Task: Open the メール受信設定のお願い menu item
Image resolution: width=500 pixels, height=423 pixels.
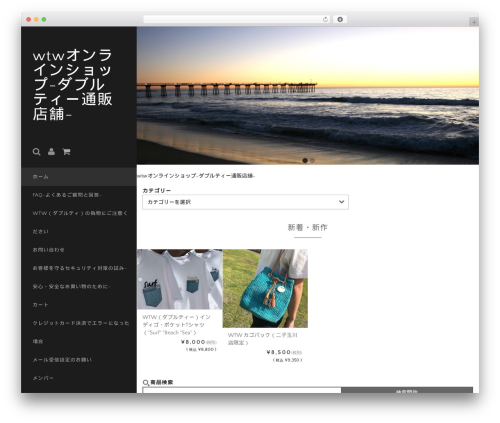Action: (x=62, y=360)
